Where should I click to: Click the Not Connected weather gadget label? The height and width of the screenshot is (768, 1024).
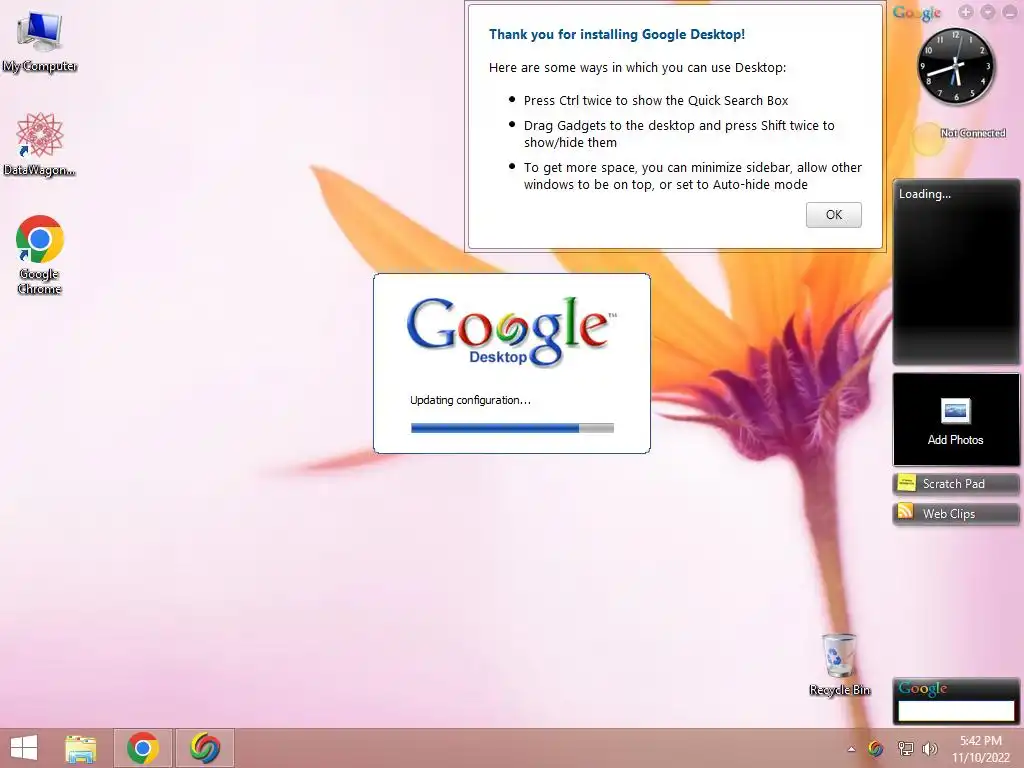(x=973, y=133)
